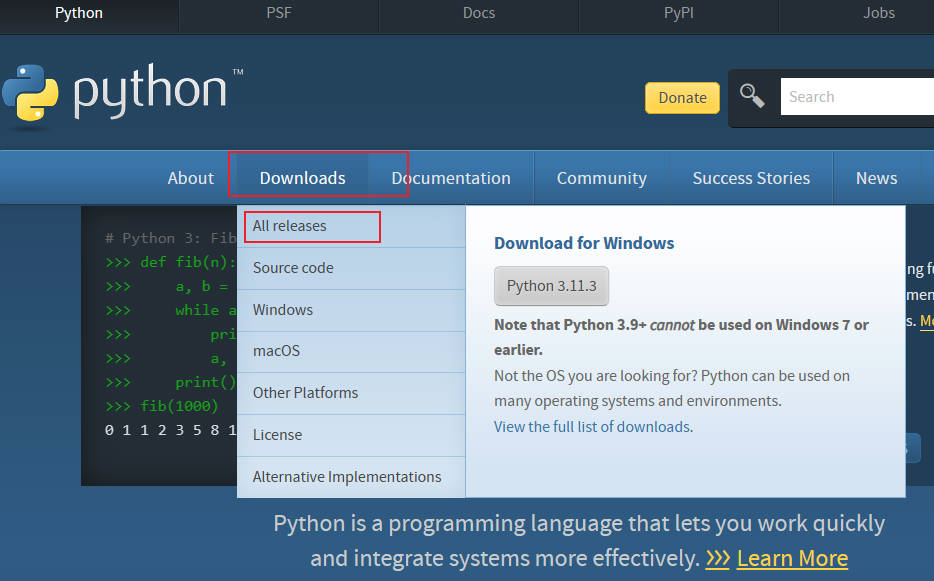Switch to the PSF top tab

(279, 13)
